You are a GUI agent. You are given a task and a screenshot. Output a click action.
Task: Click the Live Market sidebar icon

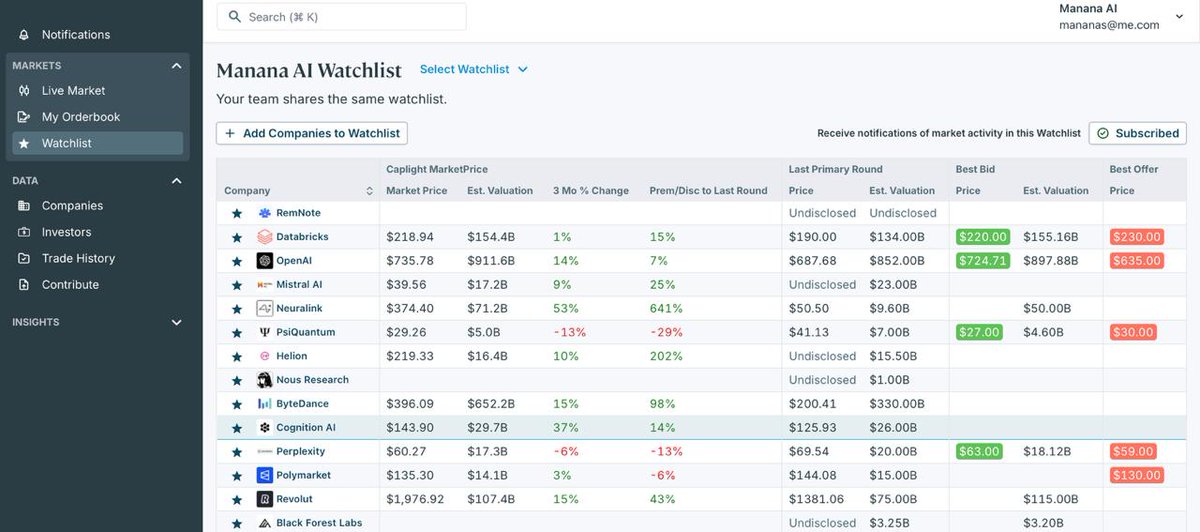(24, 91)
